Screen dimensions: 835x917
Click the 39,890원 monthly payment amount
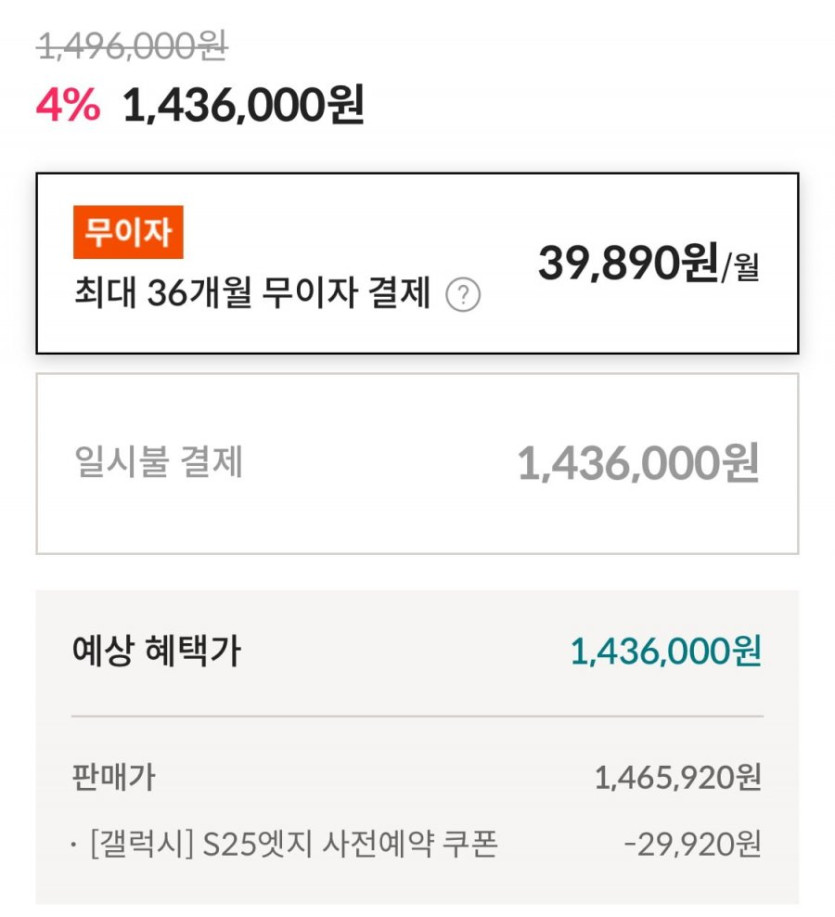pyautogui.click(x=628, y=264)
